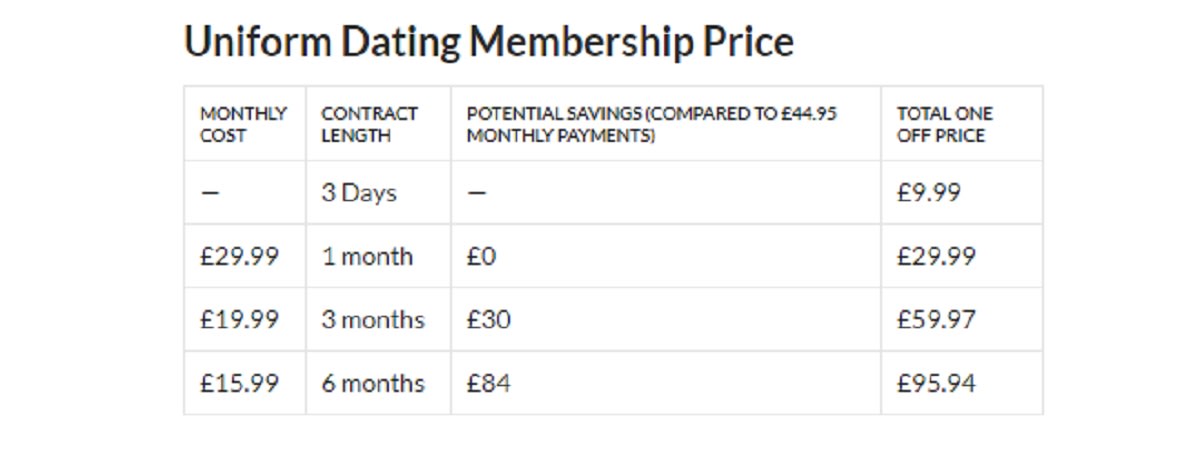This screenshot has width=1200, height=459.
Task: Select the £30 potential savings cell
Action: 488,320
